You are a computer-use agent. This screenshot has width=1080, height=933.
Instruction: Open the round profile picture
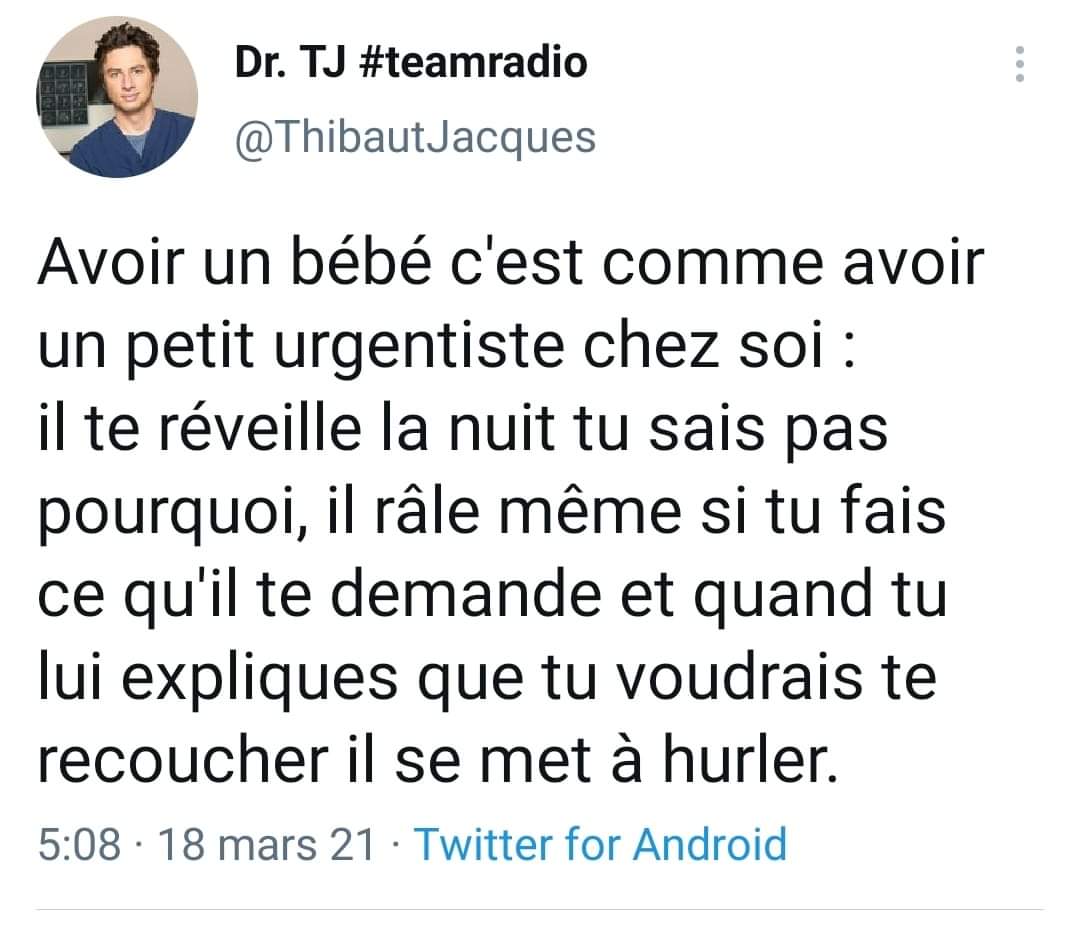tap(117, 97)
